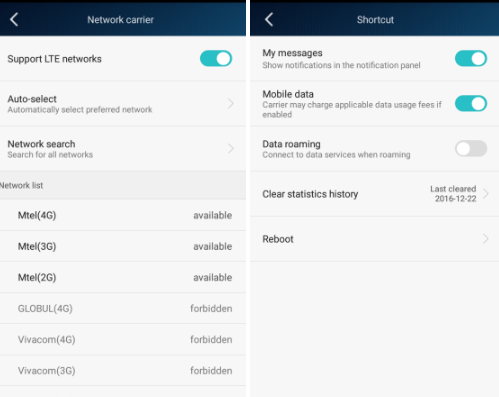
Task: Disable My messages notifications switch
Action: (471, 58)
